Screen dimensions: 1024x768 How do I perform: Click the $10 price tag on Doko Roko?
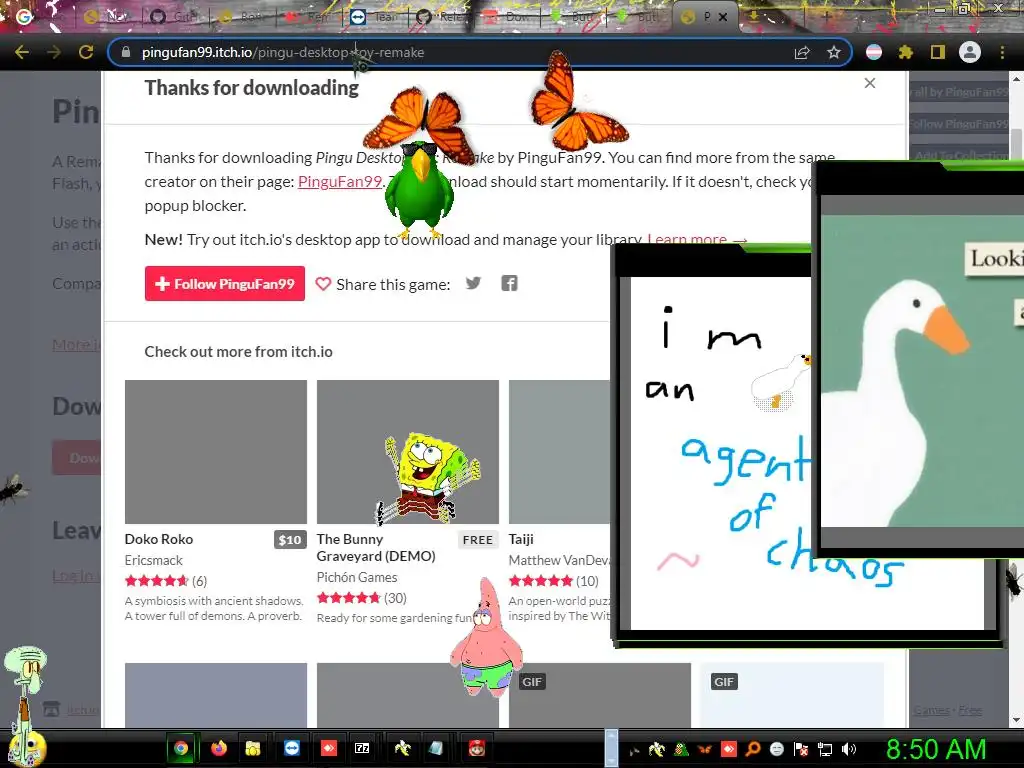click(x=290, y=539)
